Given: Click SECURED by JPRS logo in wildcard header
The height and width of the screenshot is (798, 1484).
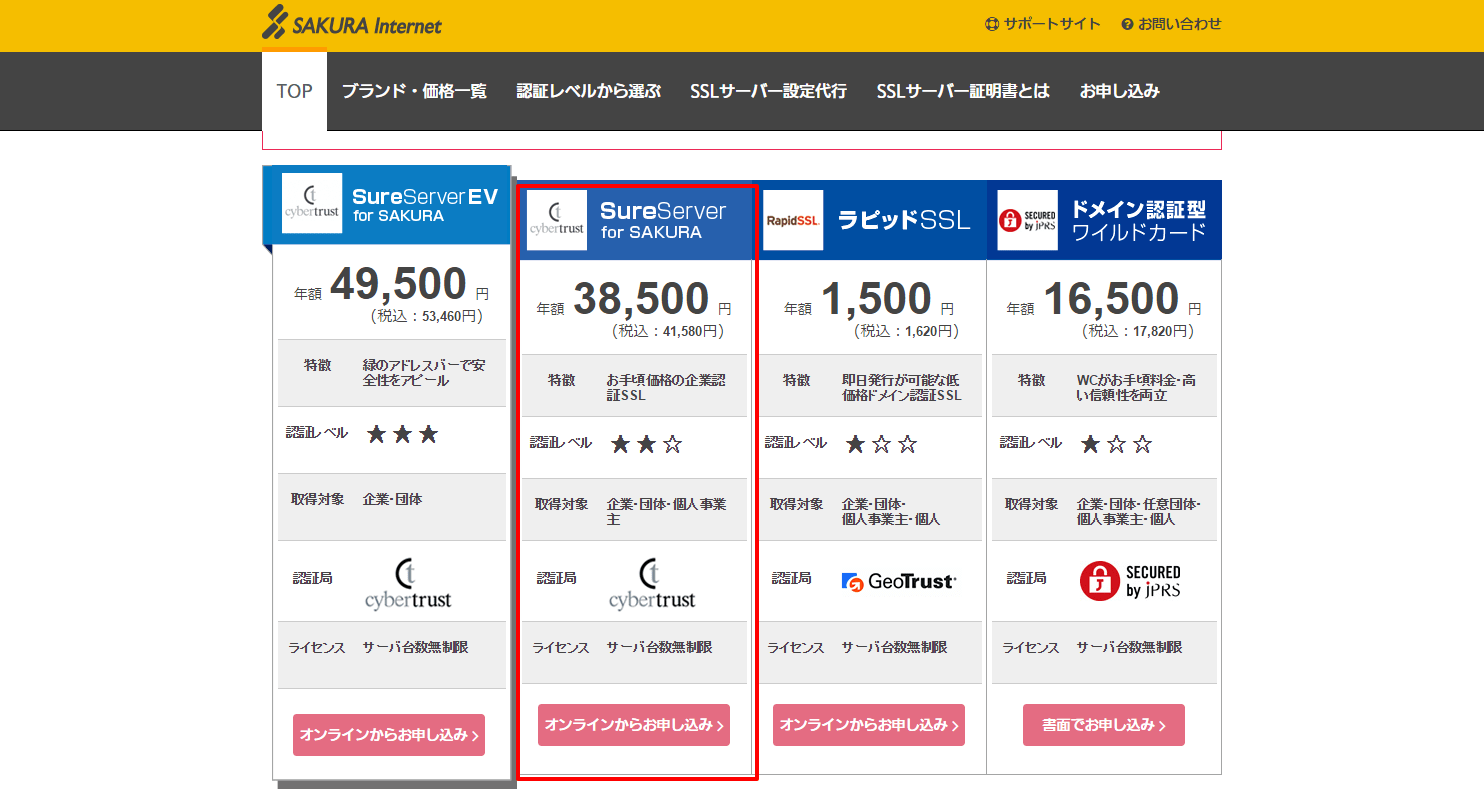Looking at the screenshot, I should click(1028, 220).
